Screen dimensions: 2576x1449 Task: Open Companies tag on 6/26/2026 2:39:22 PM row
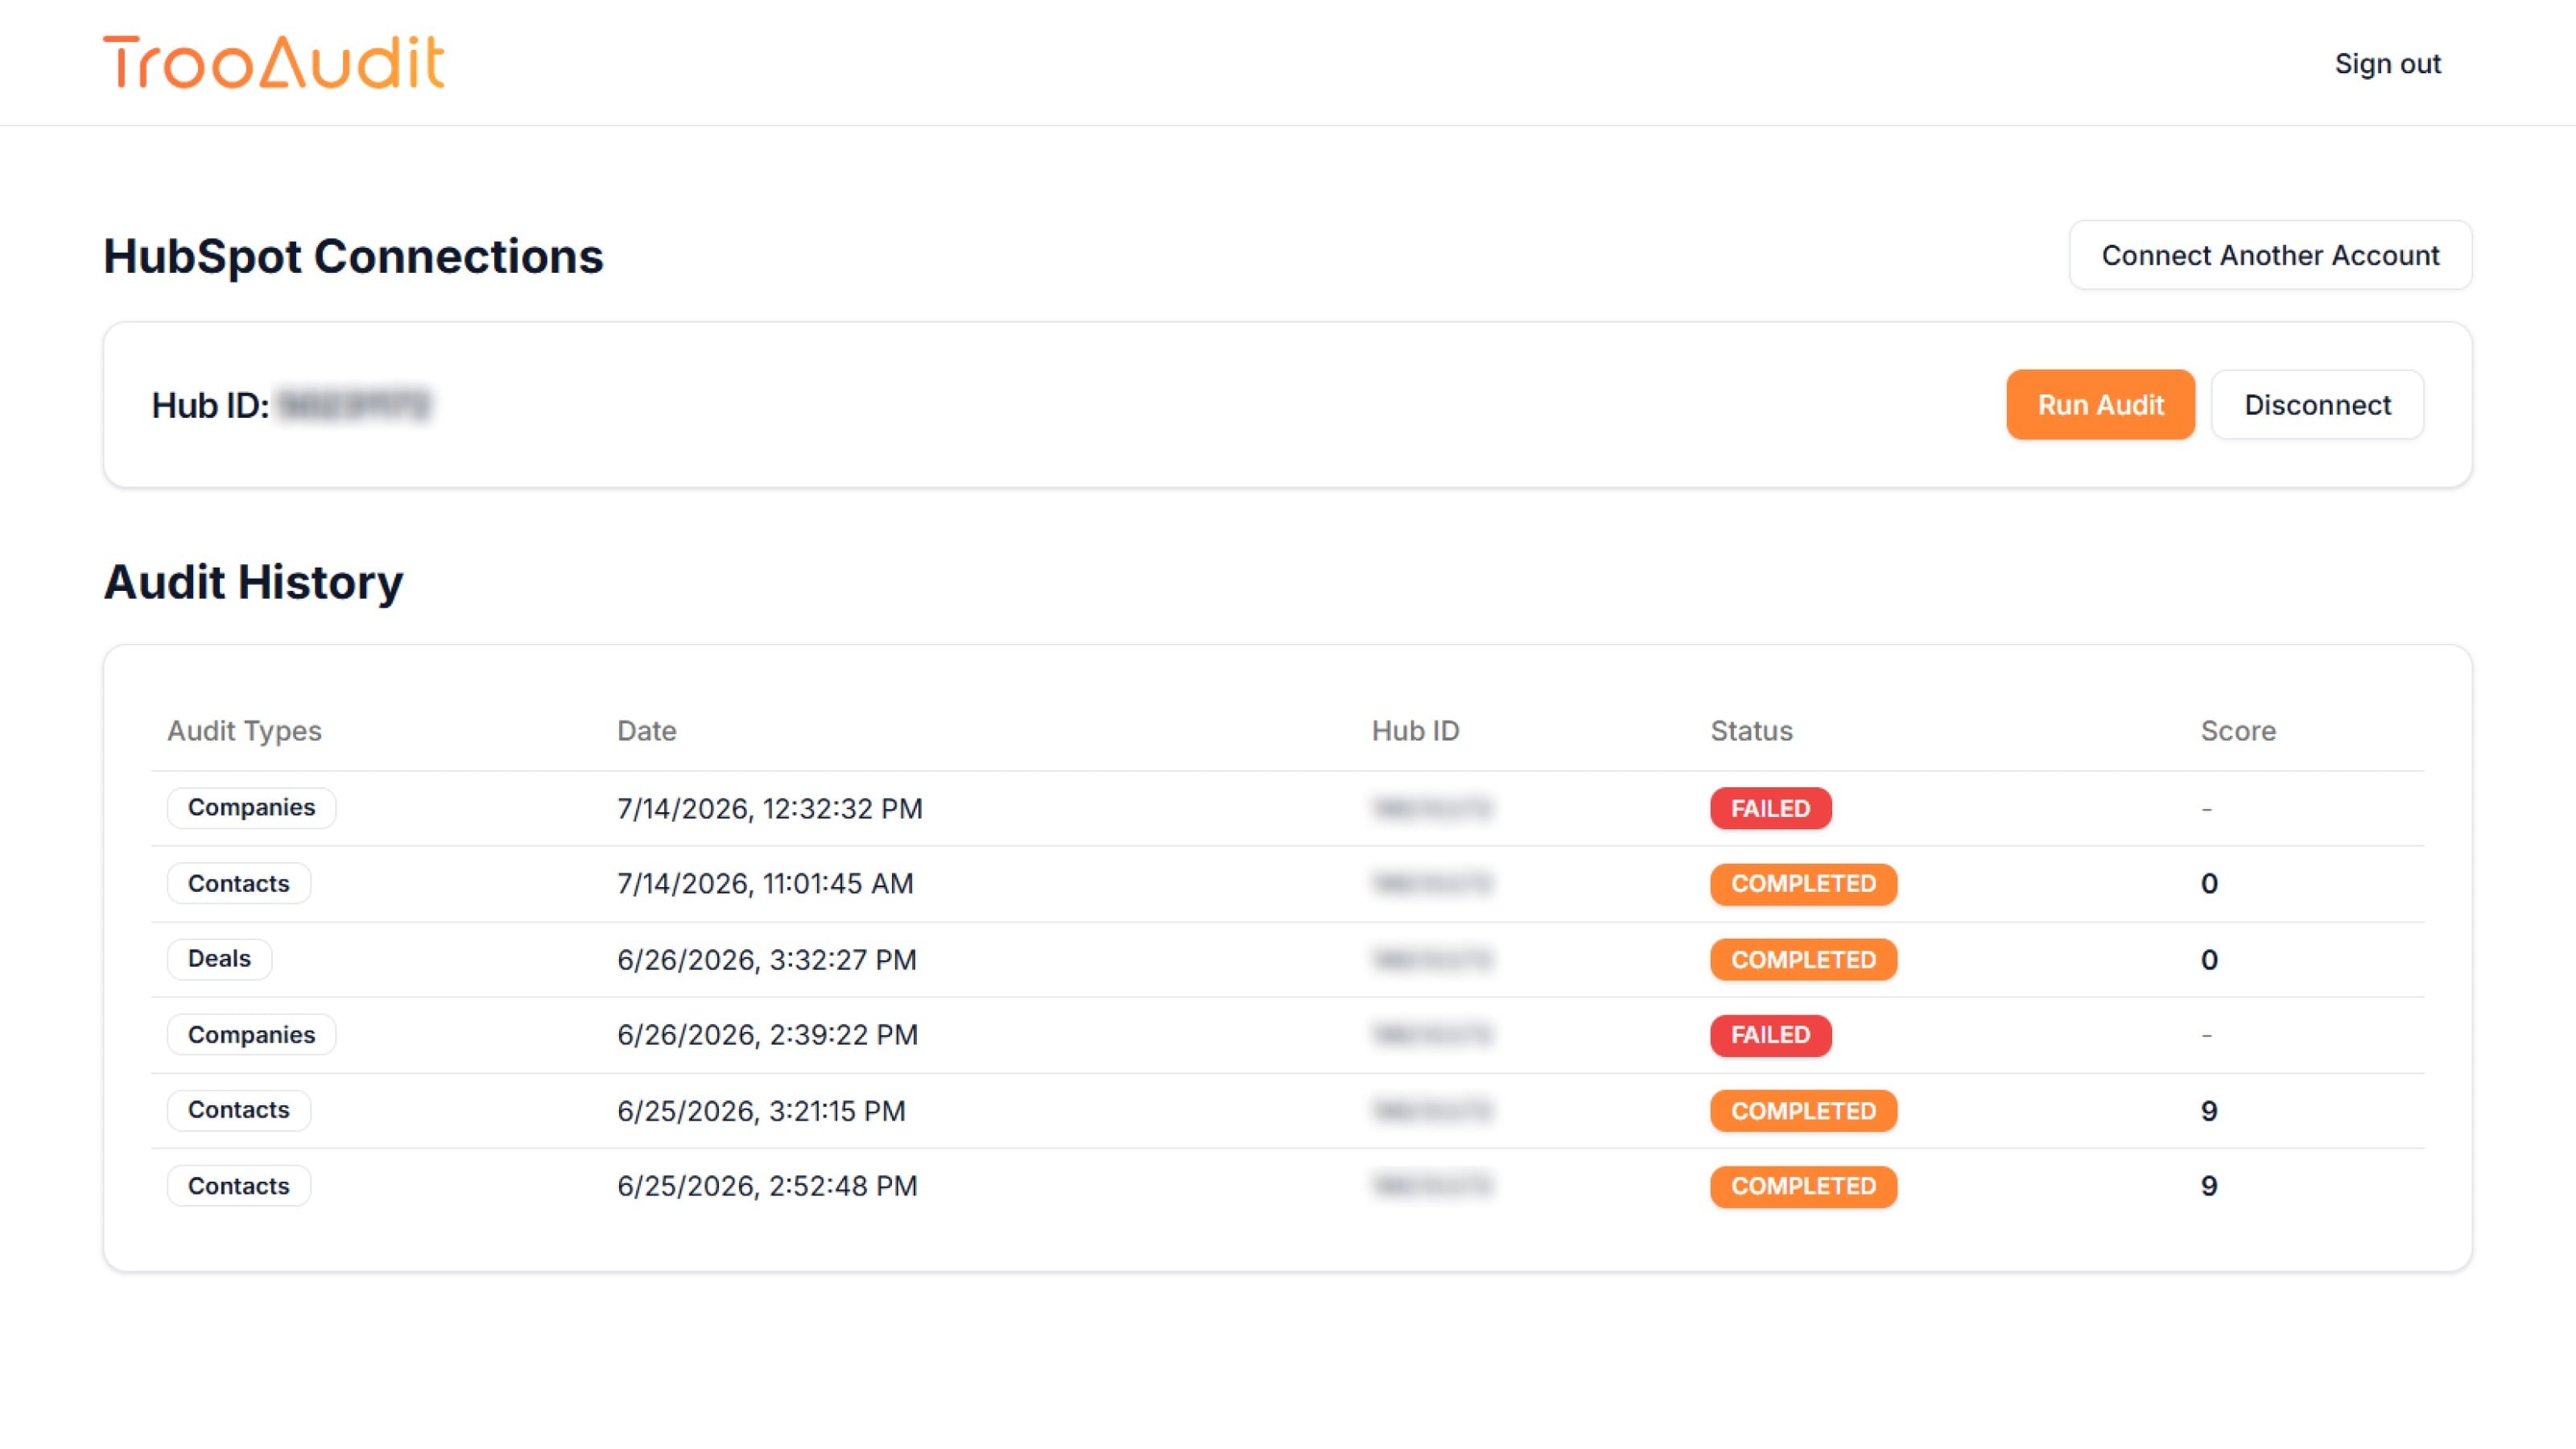click(251, 1035)
